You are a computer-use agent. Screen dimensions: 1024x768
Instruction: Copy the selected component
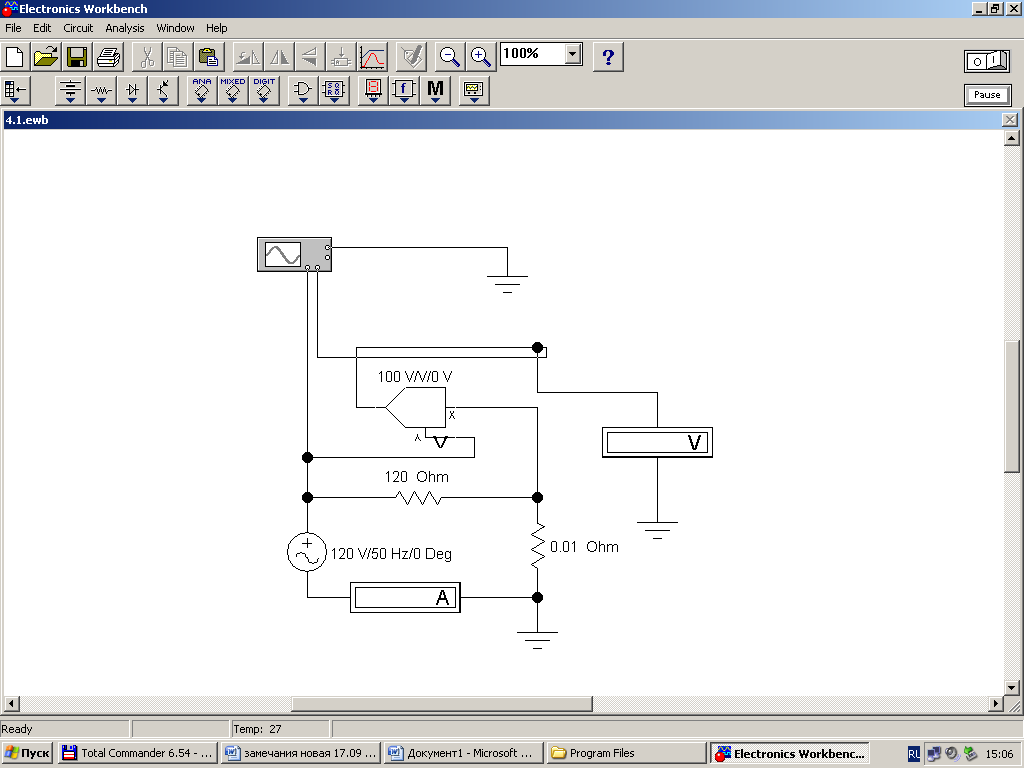click(178, 57)
